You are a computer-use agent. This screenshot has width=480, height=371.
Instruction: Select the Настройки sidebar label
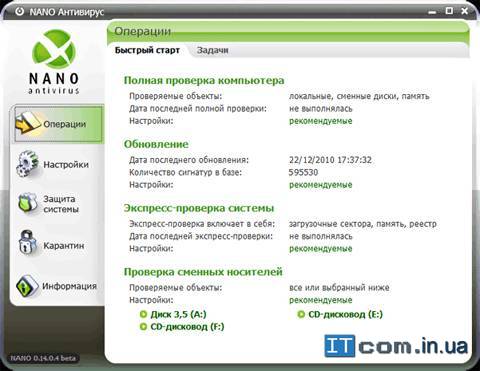(66, 164)
